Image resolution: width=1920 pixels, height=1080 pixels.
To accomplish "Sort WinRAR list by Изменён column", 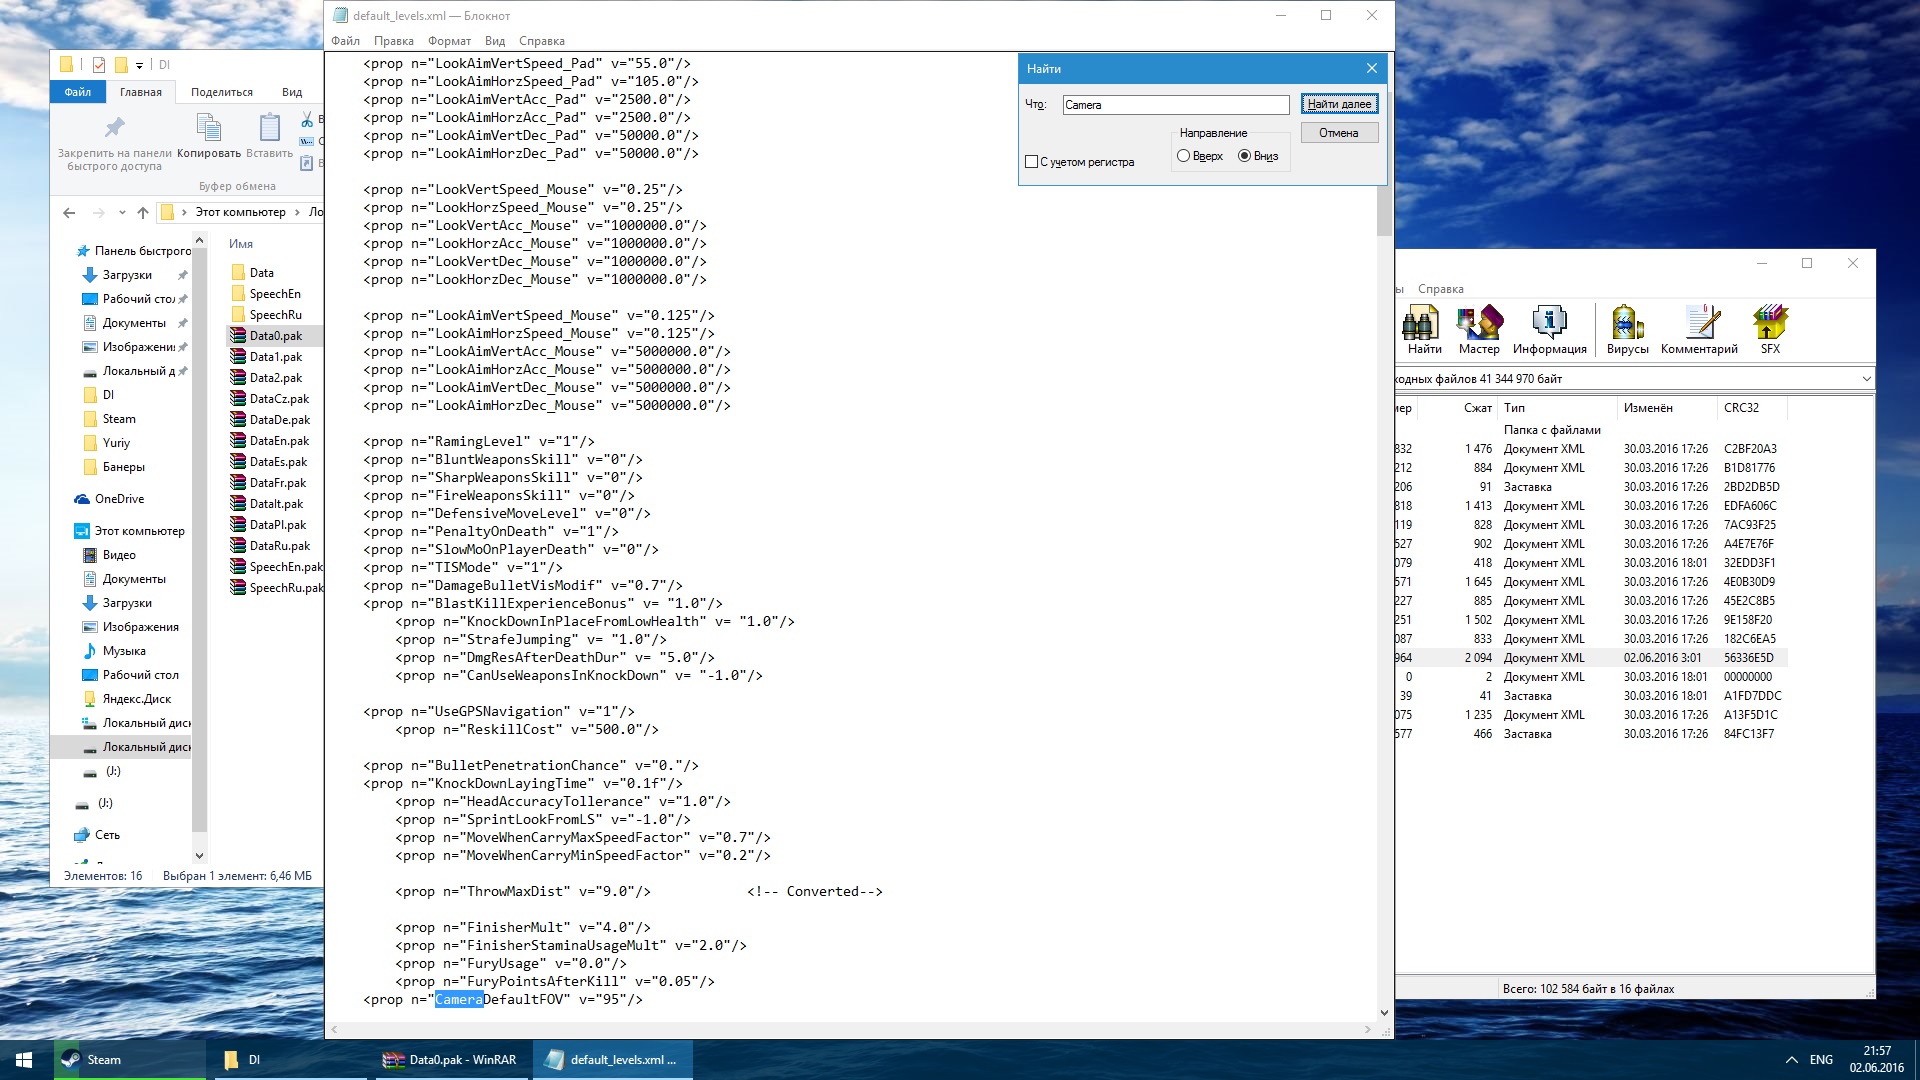I will 1667,408.
